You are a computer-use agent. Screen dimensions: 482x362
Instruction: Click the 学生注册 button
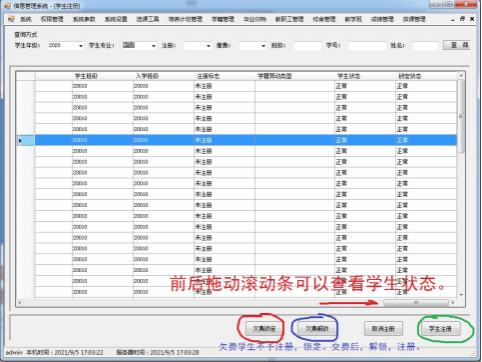pyautogui.click(x=440, y=329)
